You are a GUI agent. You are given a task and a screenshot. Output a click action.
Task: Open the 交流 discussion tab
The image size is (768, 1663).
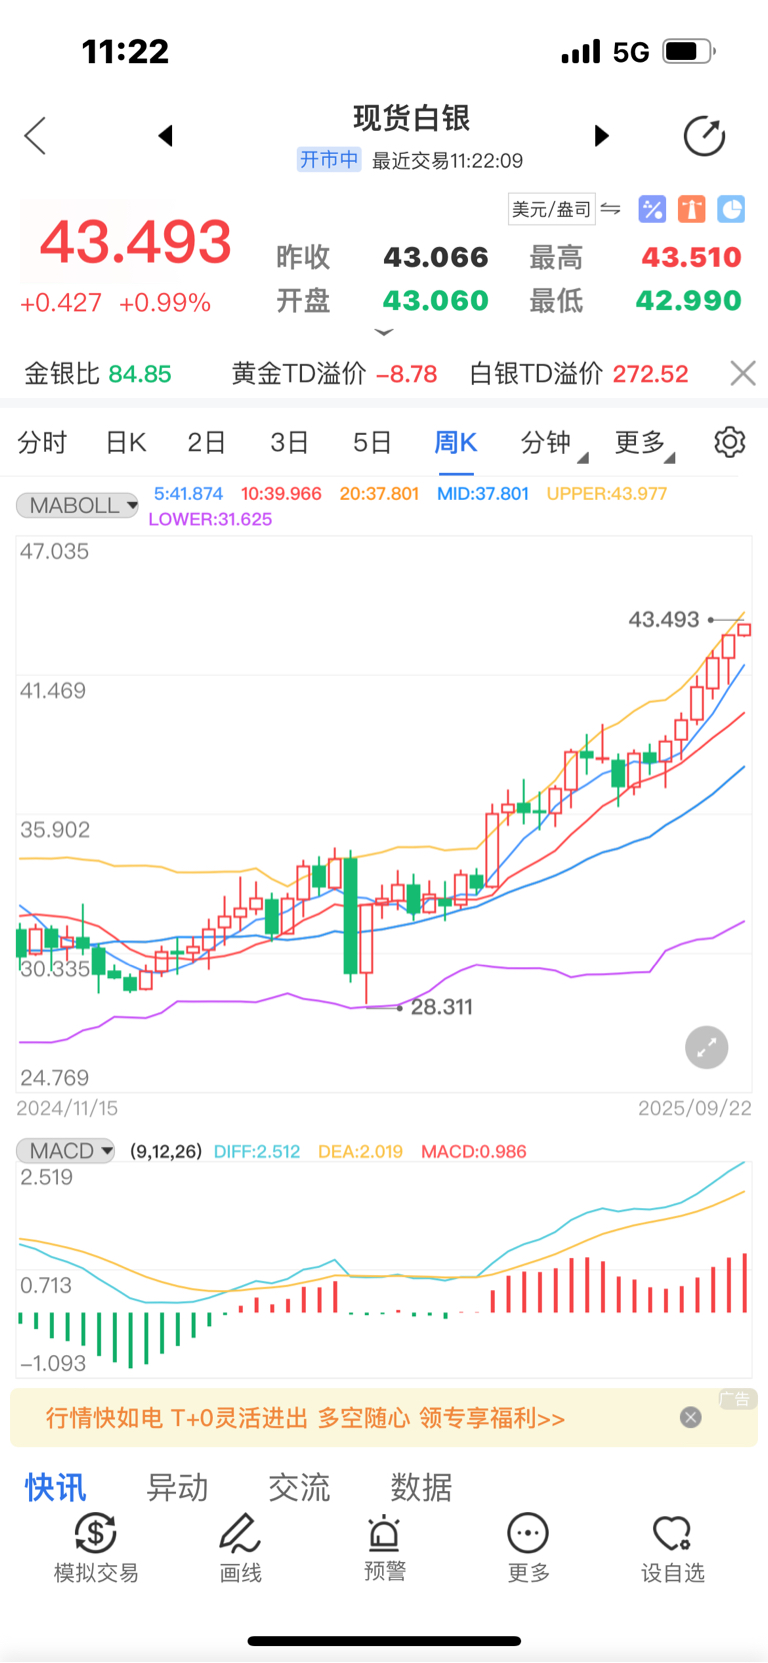coord(299,1487)
